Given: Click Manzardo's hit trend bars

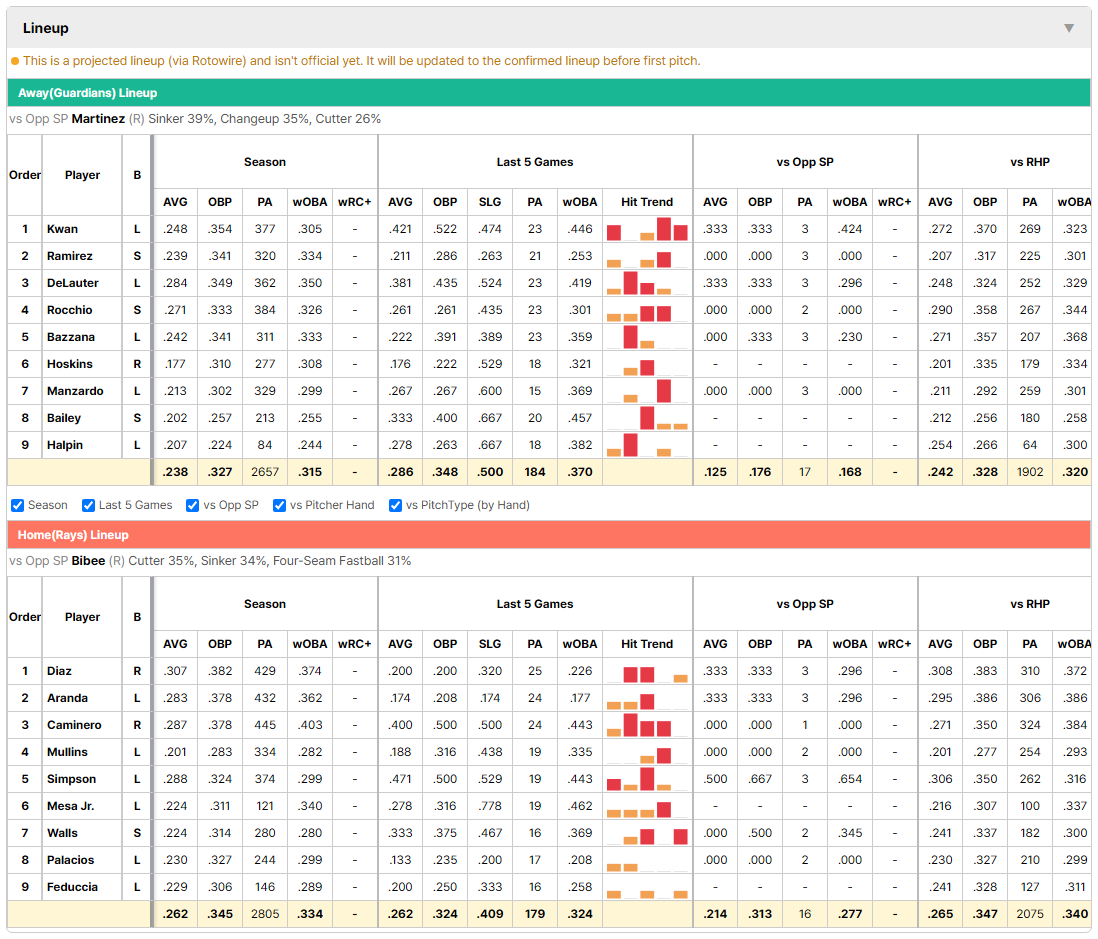Looking at the screenshot, I should (647, 391).
